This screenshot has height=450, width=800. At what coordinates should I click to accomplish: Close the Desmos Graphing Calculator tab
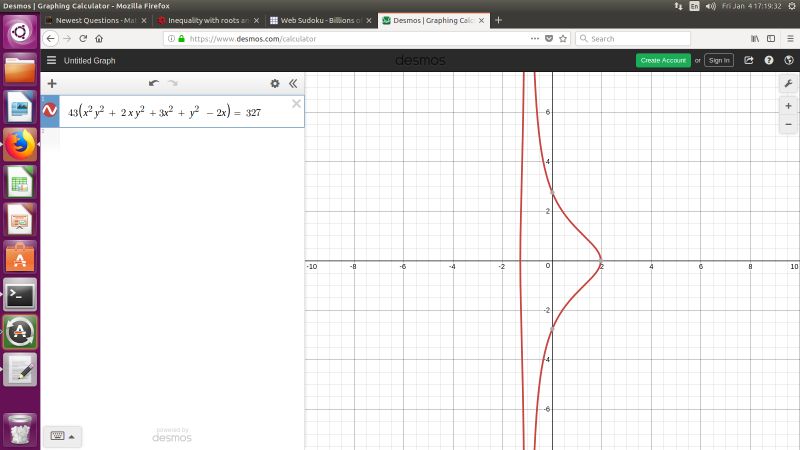click(x=482, y=20)
